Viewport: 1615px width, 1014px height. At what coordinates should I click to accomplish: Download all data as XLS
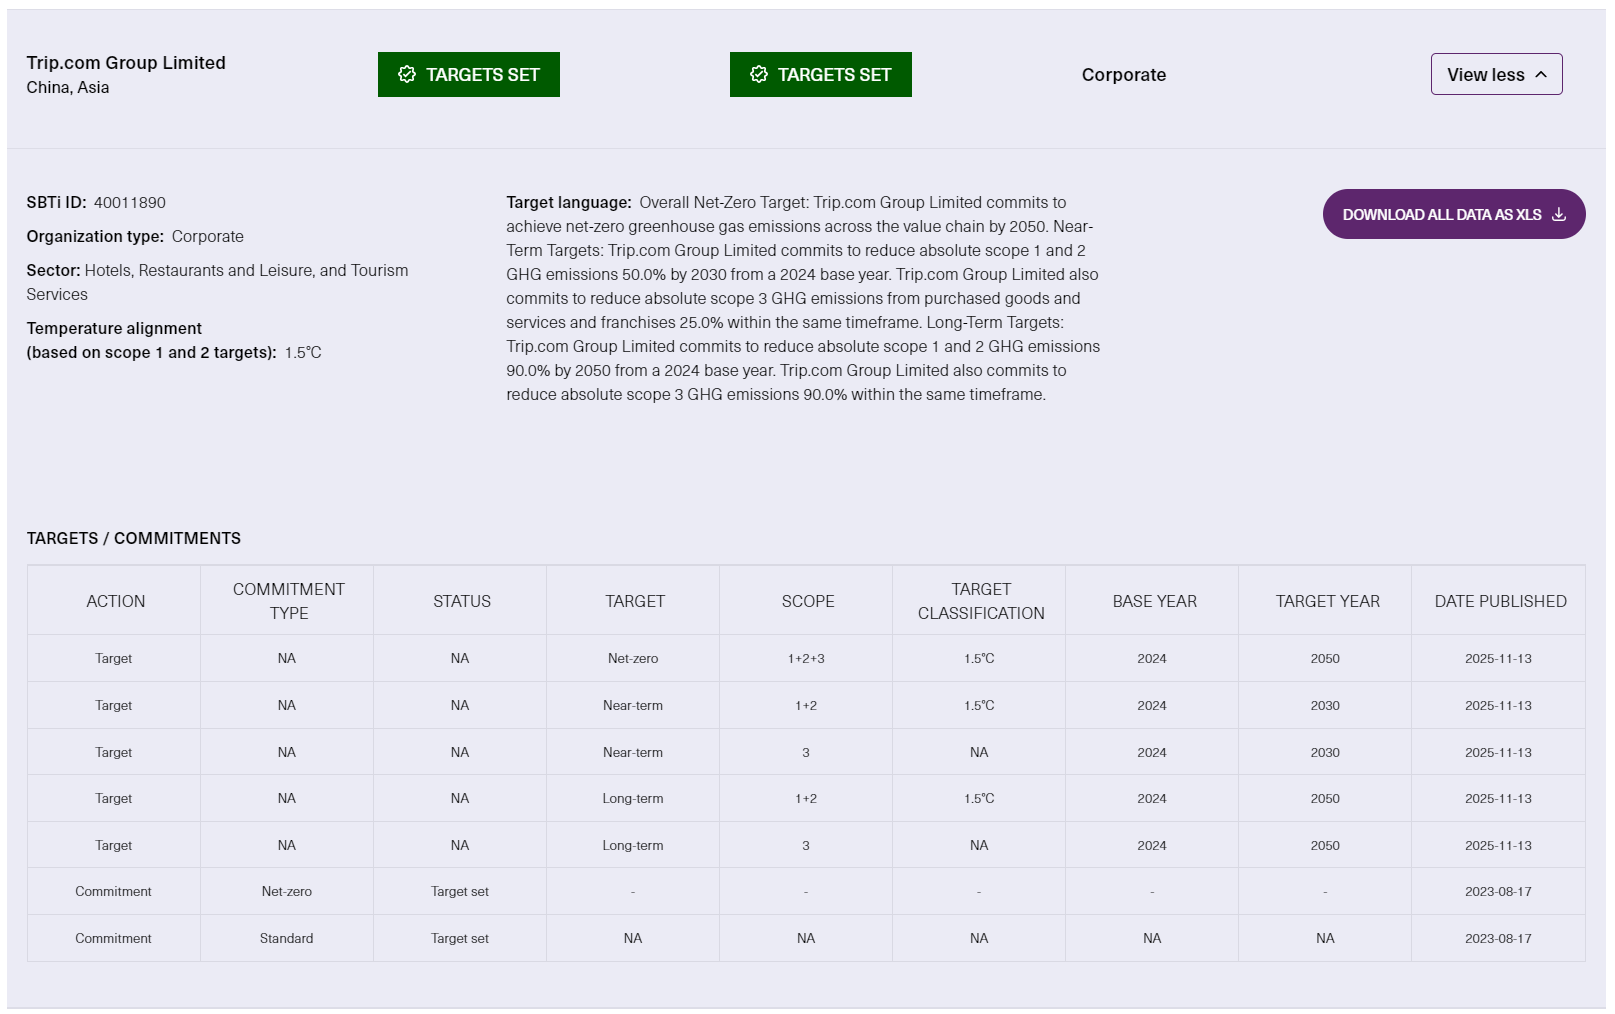1441,215
